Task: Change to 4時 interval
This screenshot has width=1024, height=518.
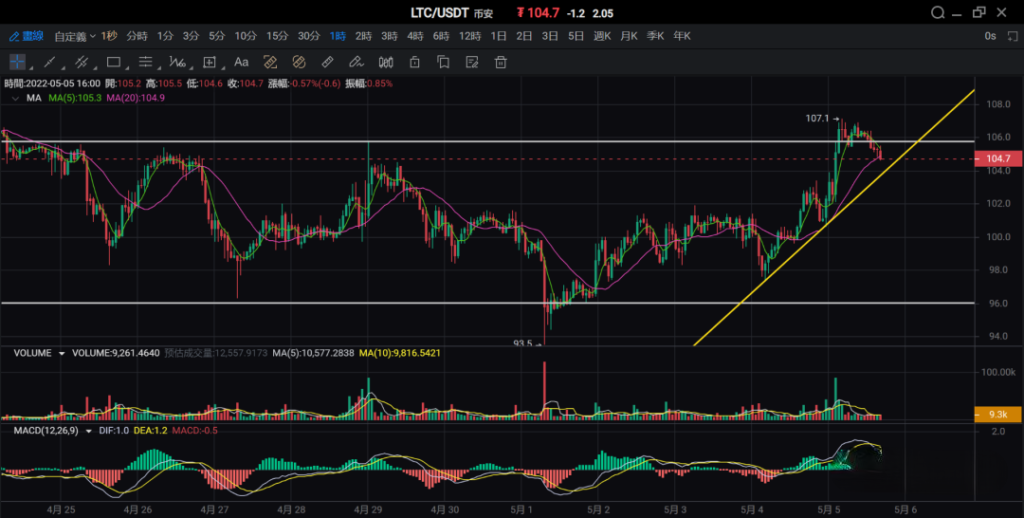Action: 415,36
